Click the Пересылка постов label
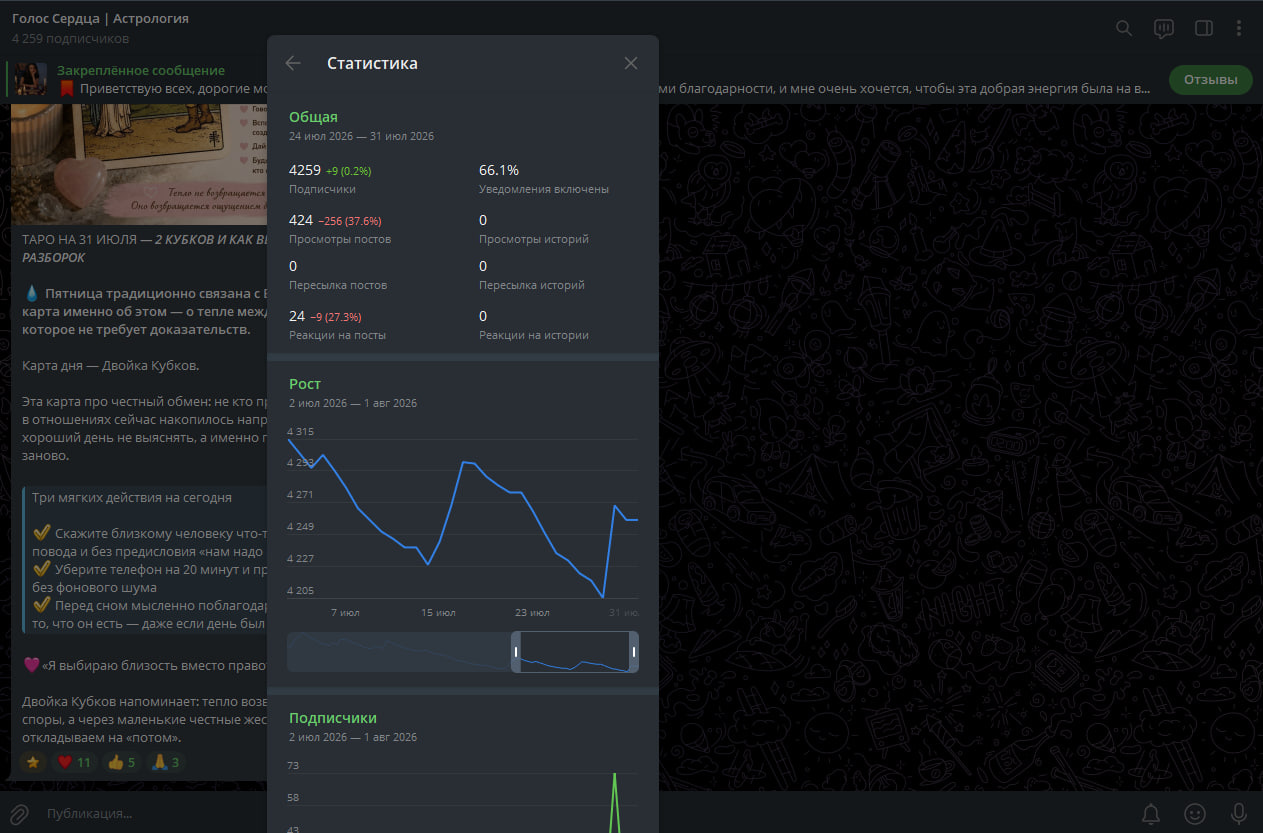The width and height of the screenshot is (1263, 833). point(338,285)
